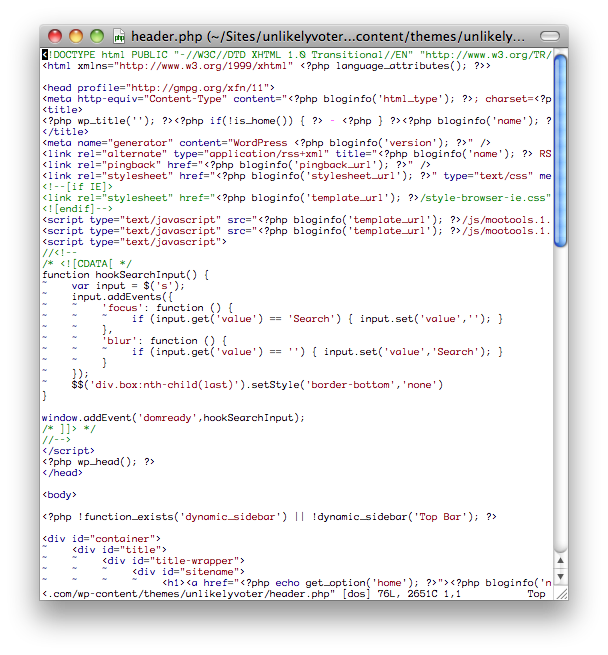Click the closing "</head>" tag

(x=62, y=473)
